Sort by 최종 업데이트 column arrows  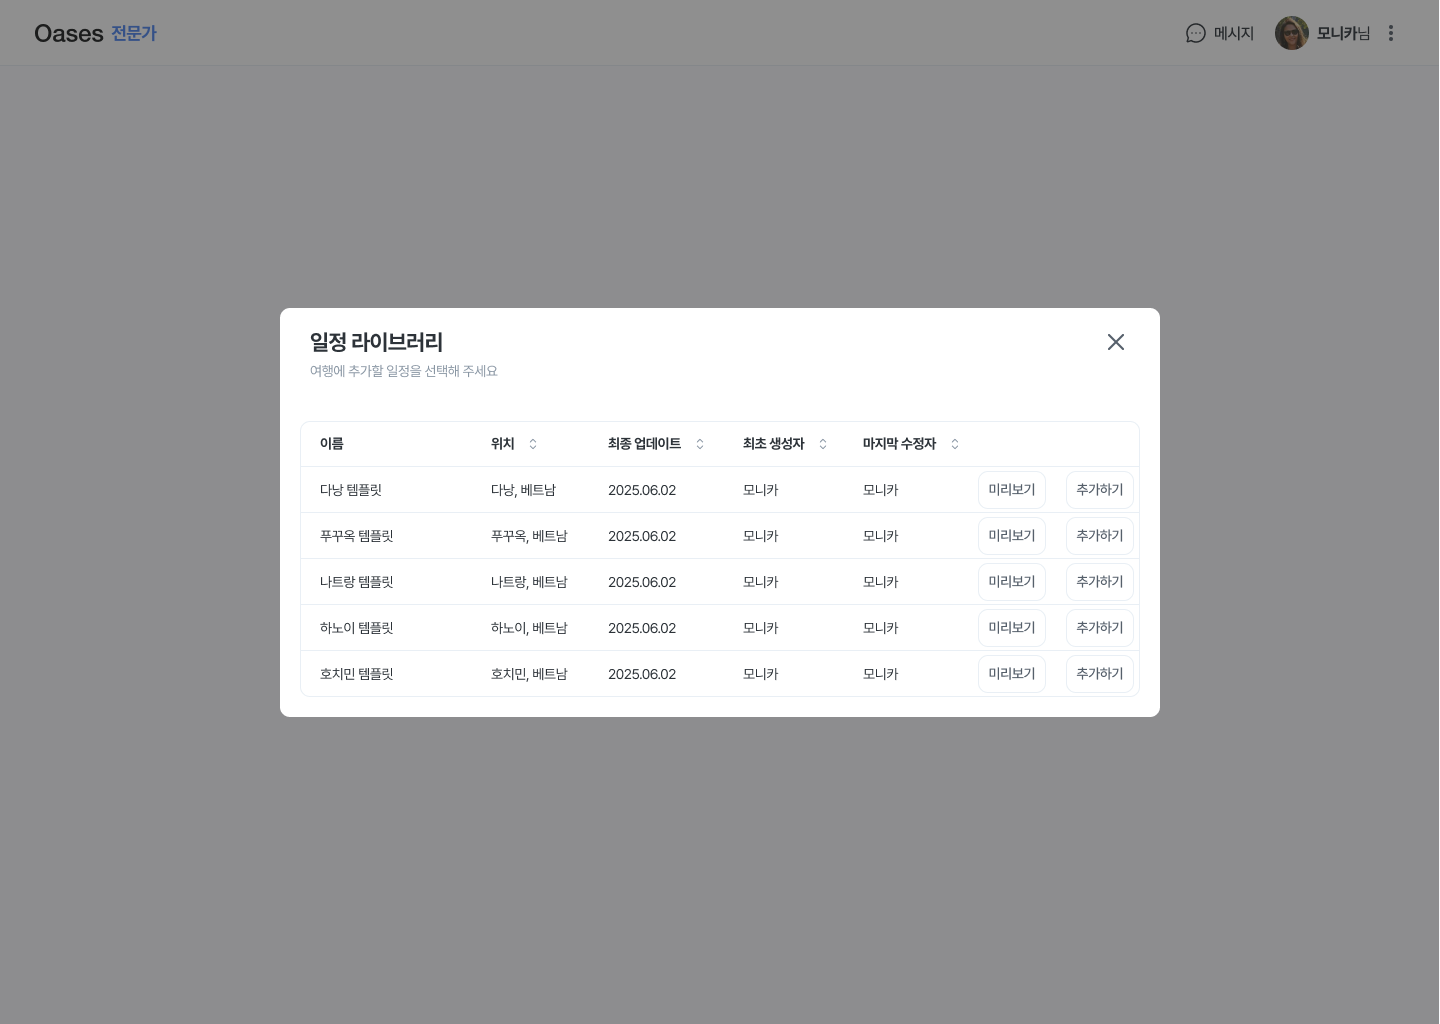click(700, 444)
